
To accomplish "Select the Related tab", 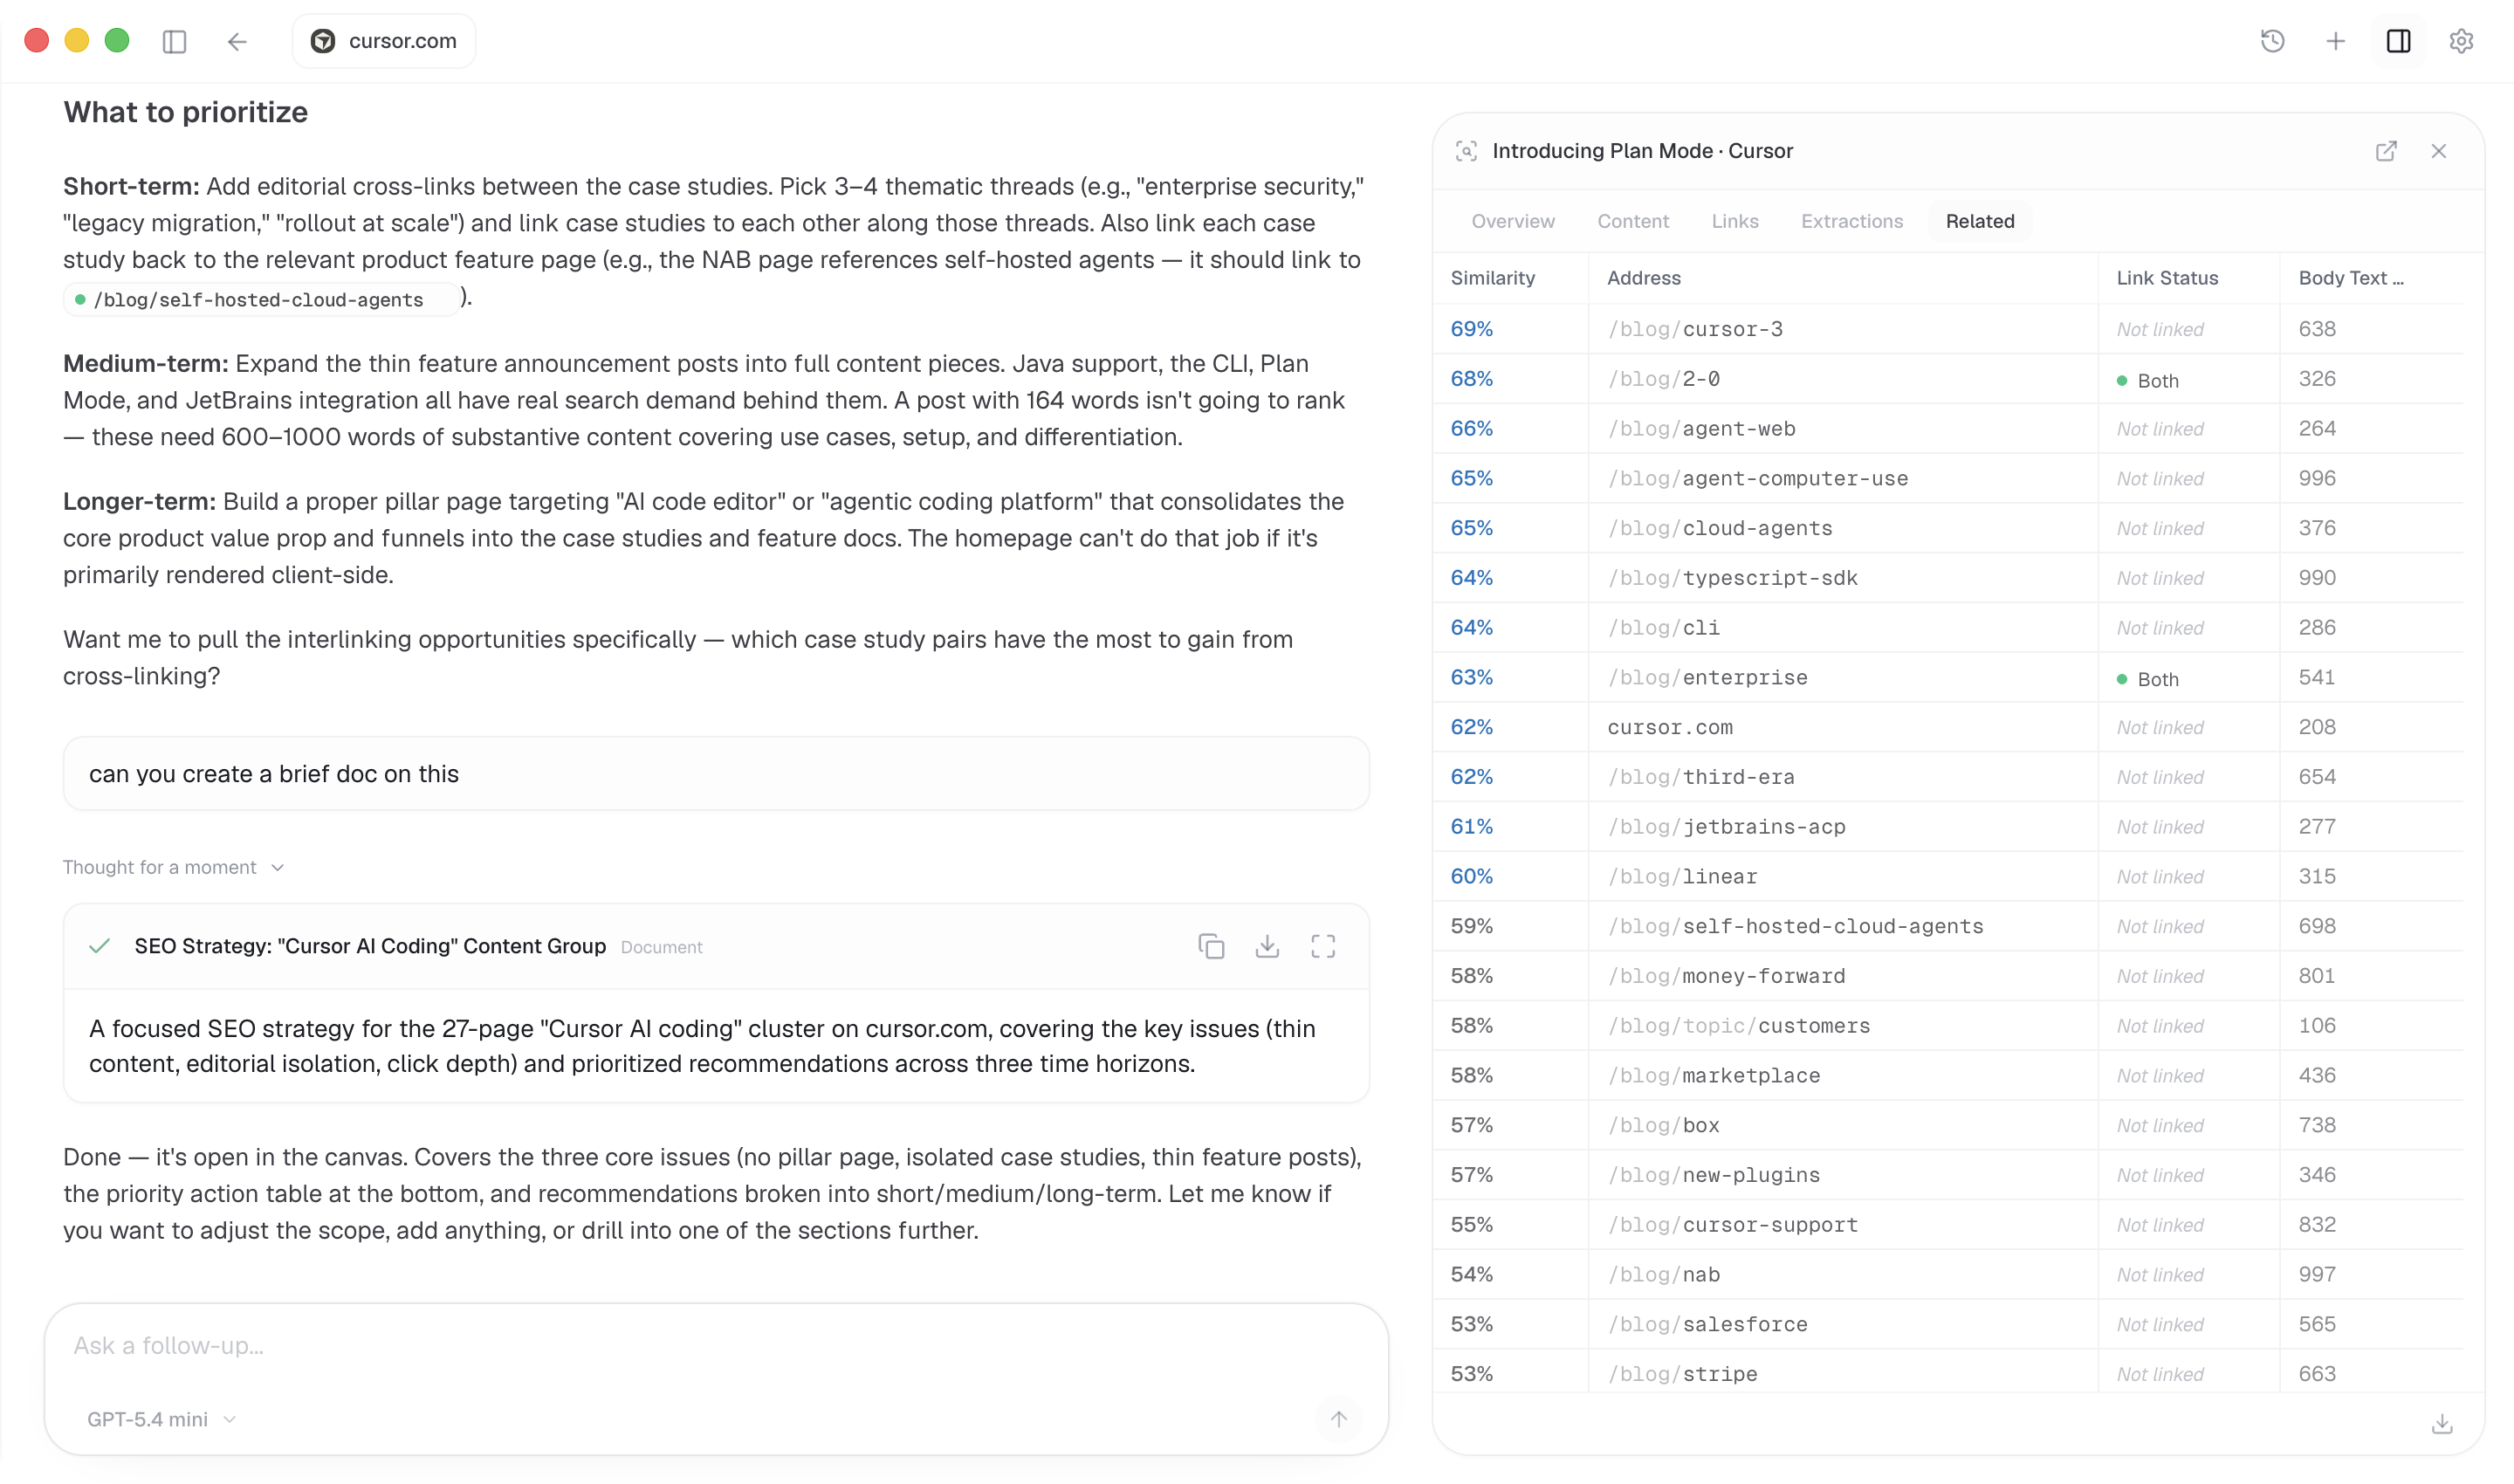I will pyautogui.click(x=1980, y=221).
